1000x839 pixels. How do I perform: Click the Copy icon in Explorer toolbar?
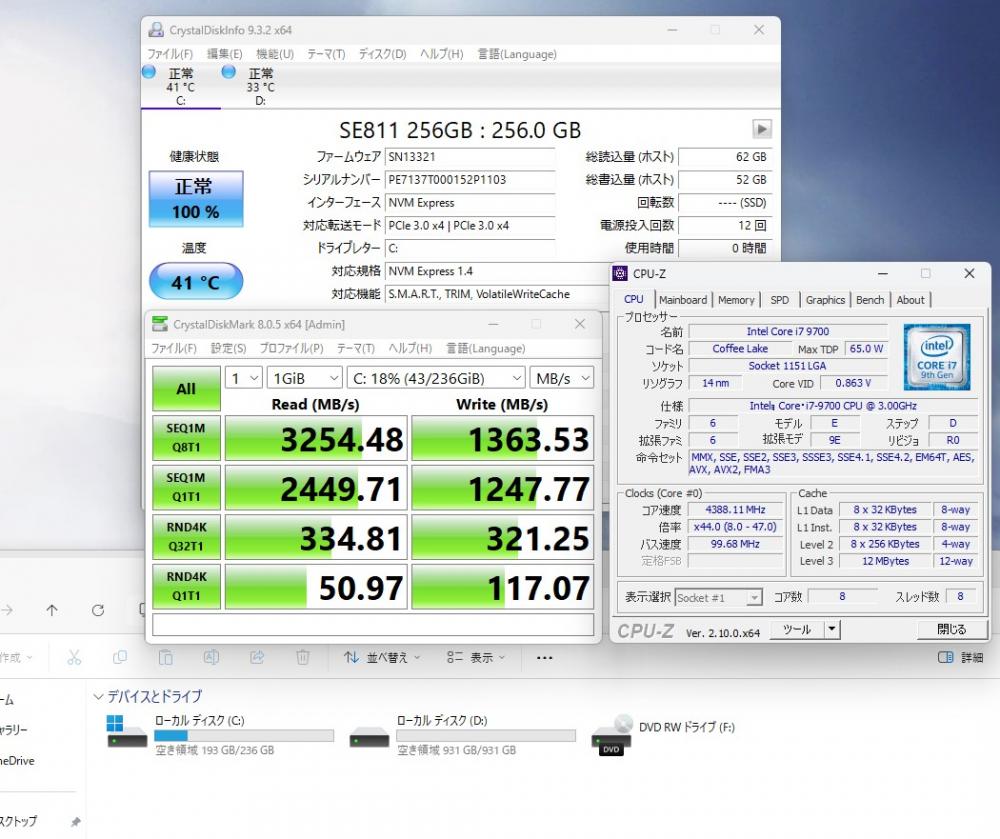119,657
